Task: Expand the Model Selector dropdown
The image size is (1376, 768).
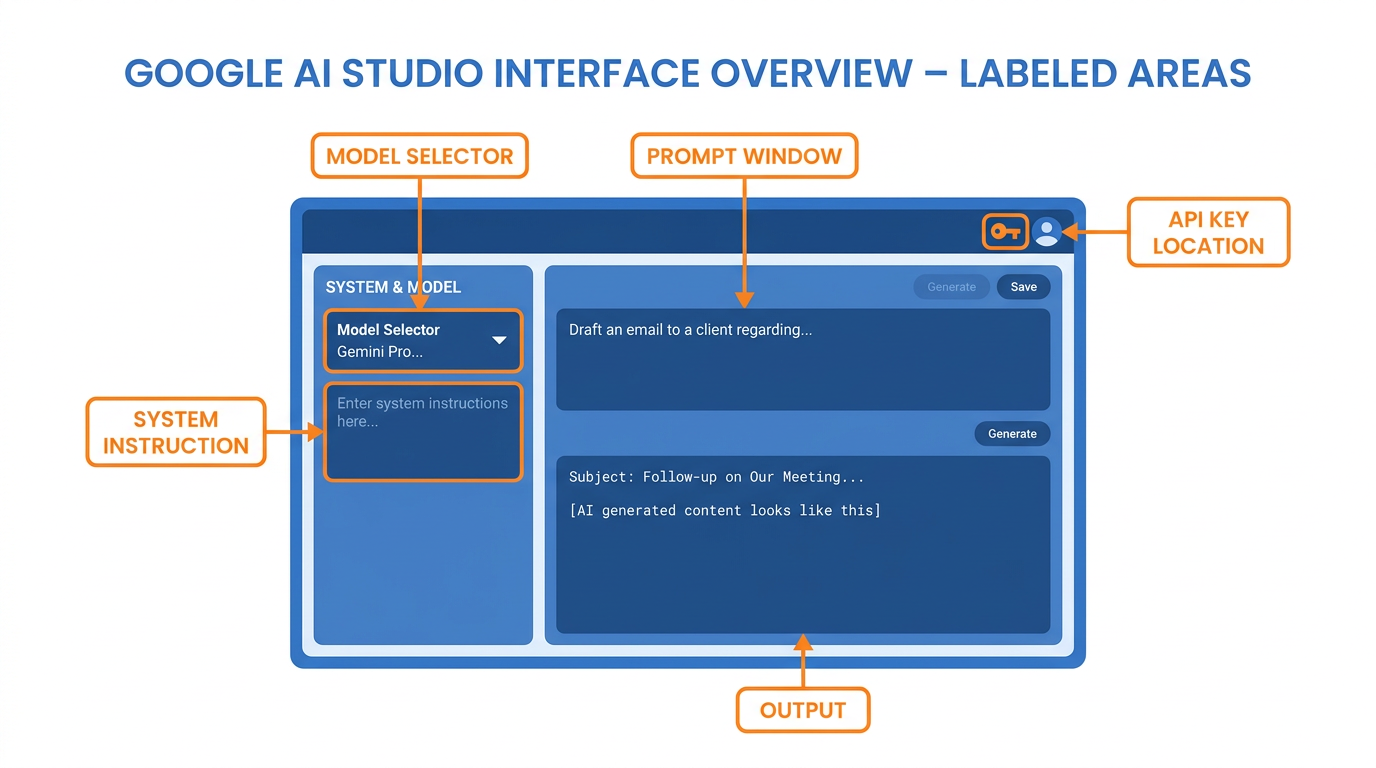Action: (x=423, y=341)
